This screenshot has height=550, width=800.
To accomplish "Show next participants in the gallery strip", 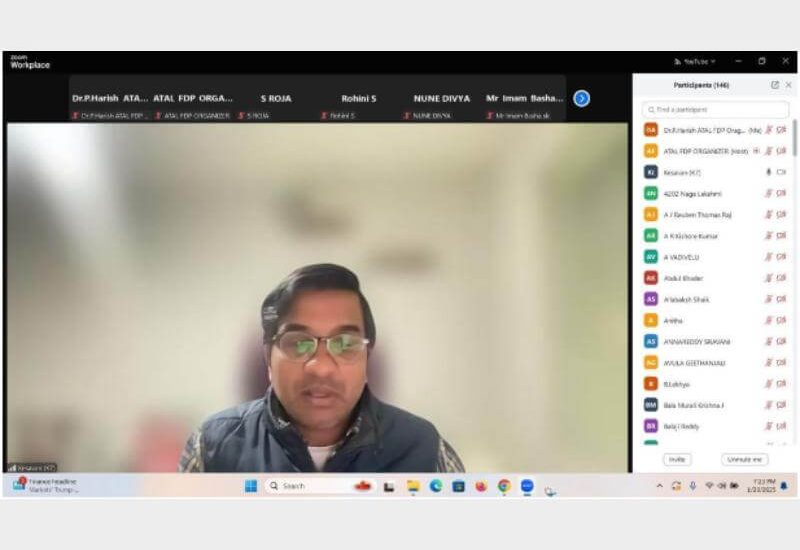I will [x=581, y=98].
